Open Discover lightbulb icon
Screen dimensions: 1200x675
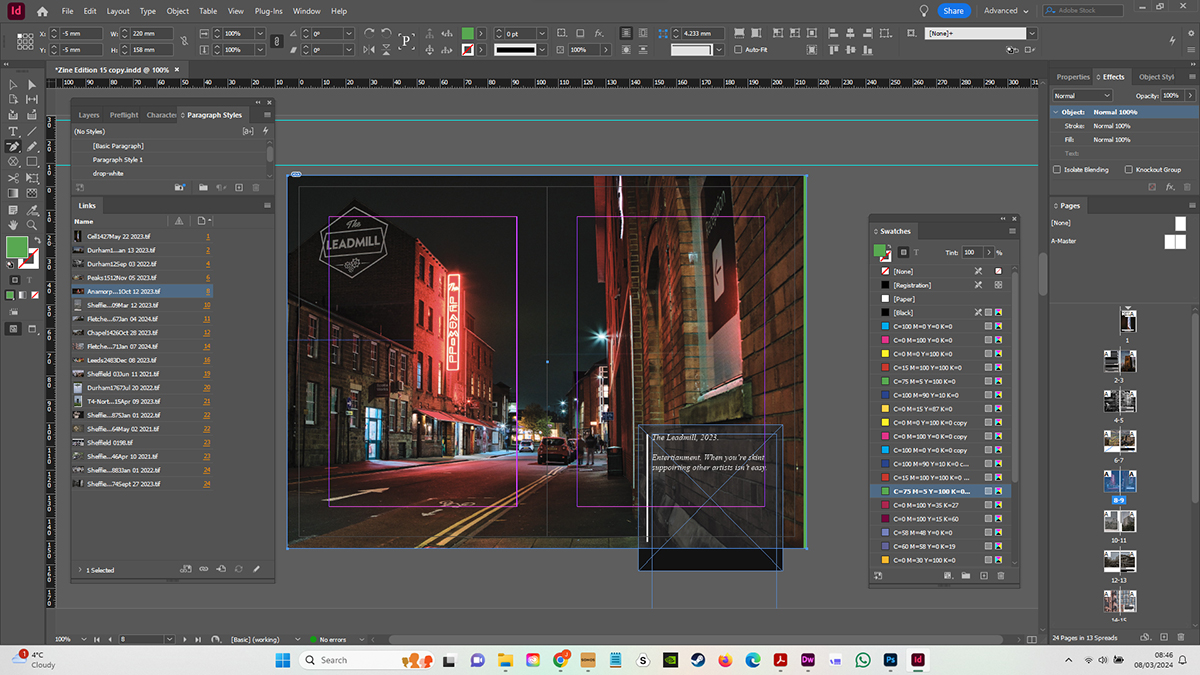tap(924, 11)
